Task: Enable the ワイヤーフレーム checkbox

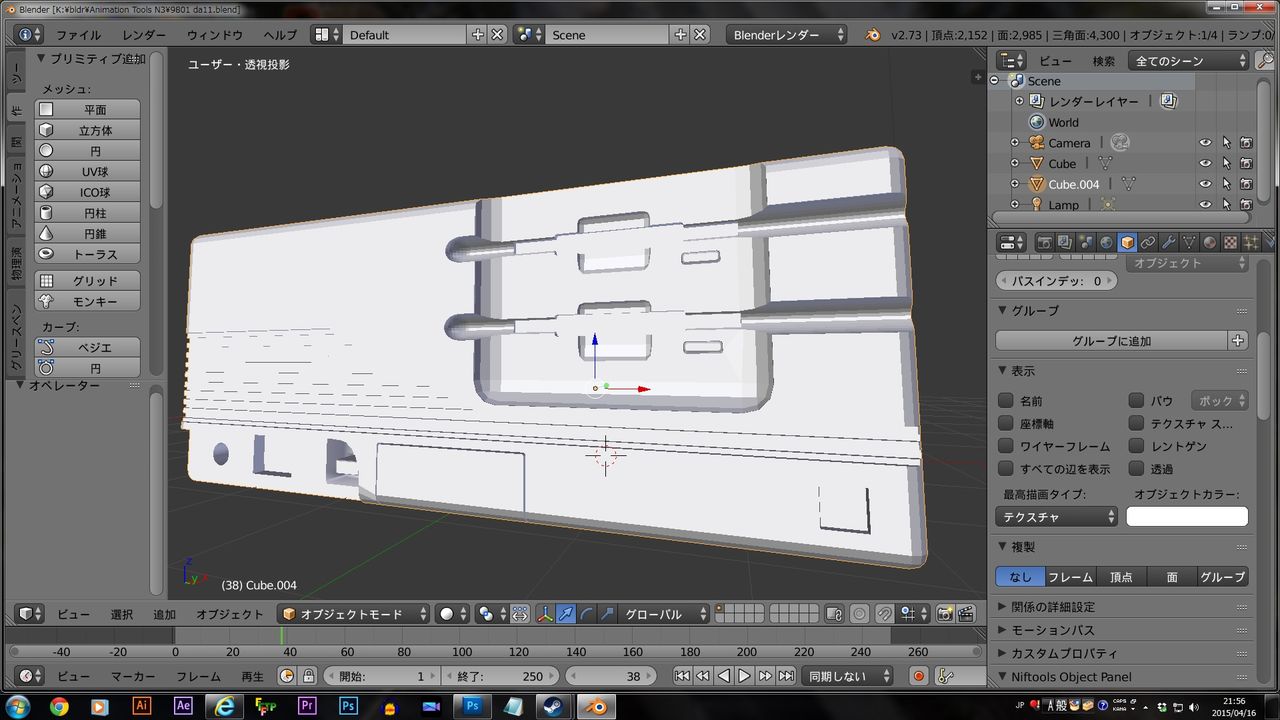Action: point(1006,446)
